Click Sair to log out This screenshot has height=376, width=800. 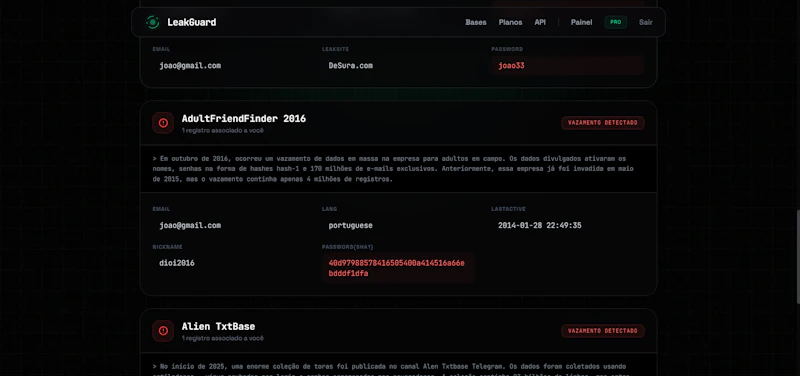tap(645, 22)
